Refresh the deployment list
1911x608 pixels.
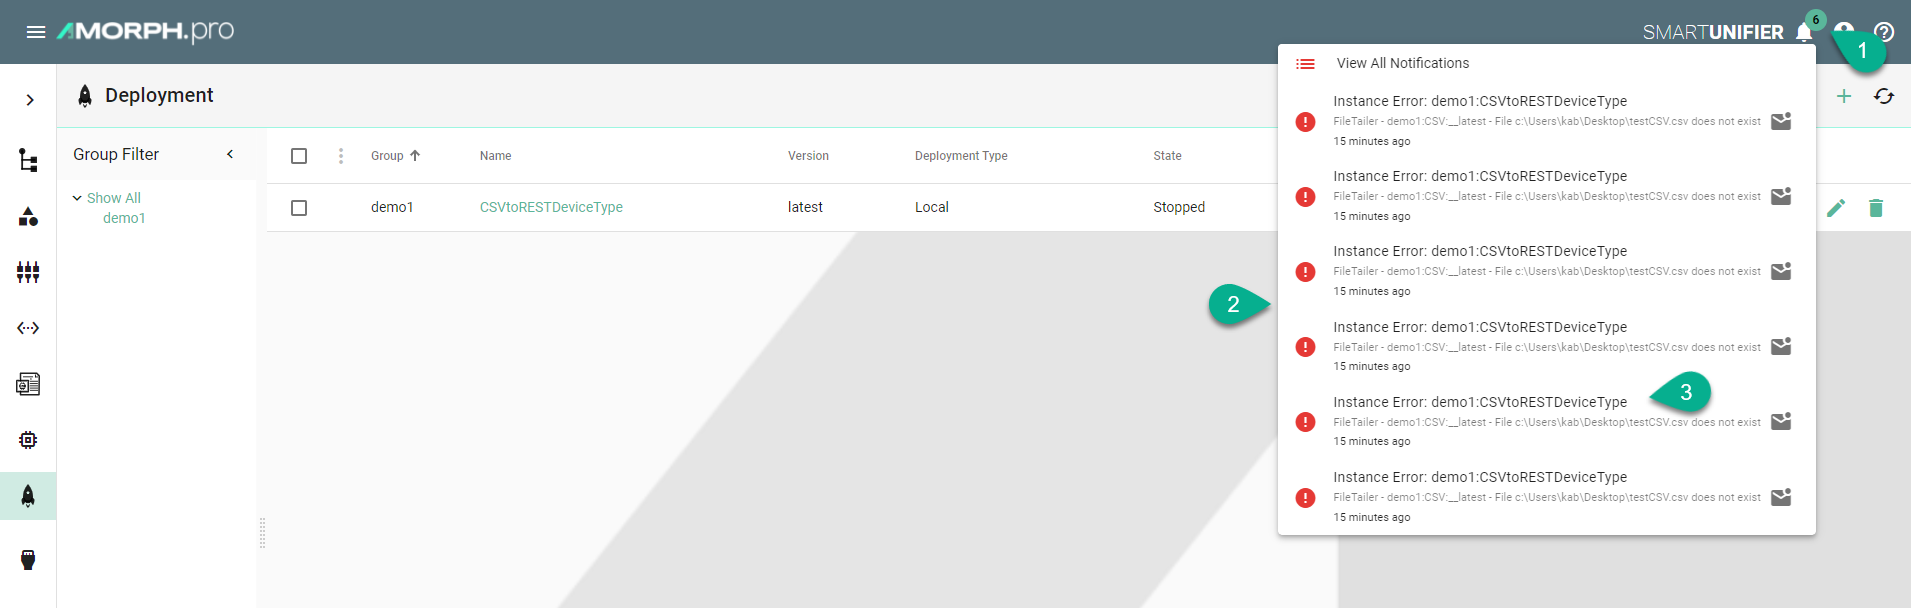pyautogui.click(x=1884, y=96)
